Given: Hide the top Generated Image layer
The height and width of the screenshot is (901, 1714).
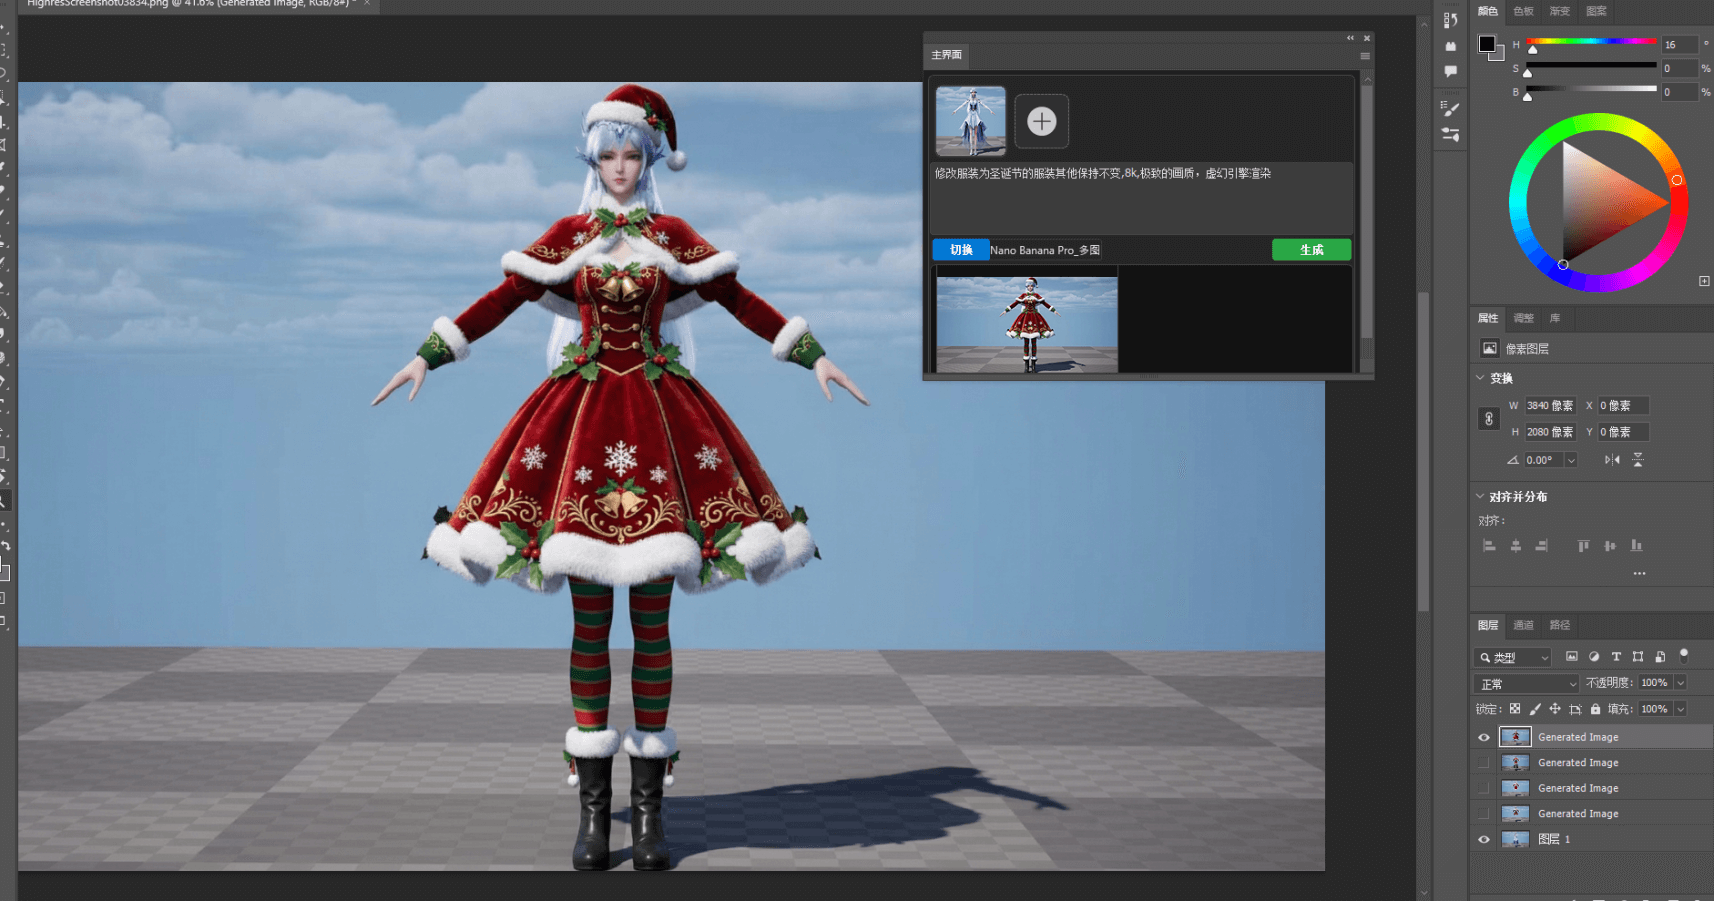Looking at the screenshot, I should coord(1484,737).
